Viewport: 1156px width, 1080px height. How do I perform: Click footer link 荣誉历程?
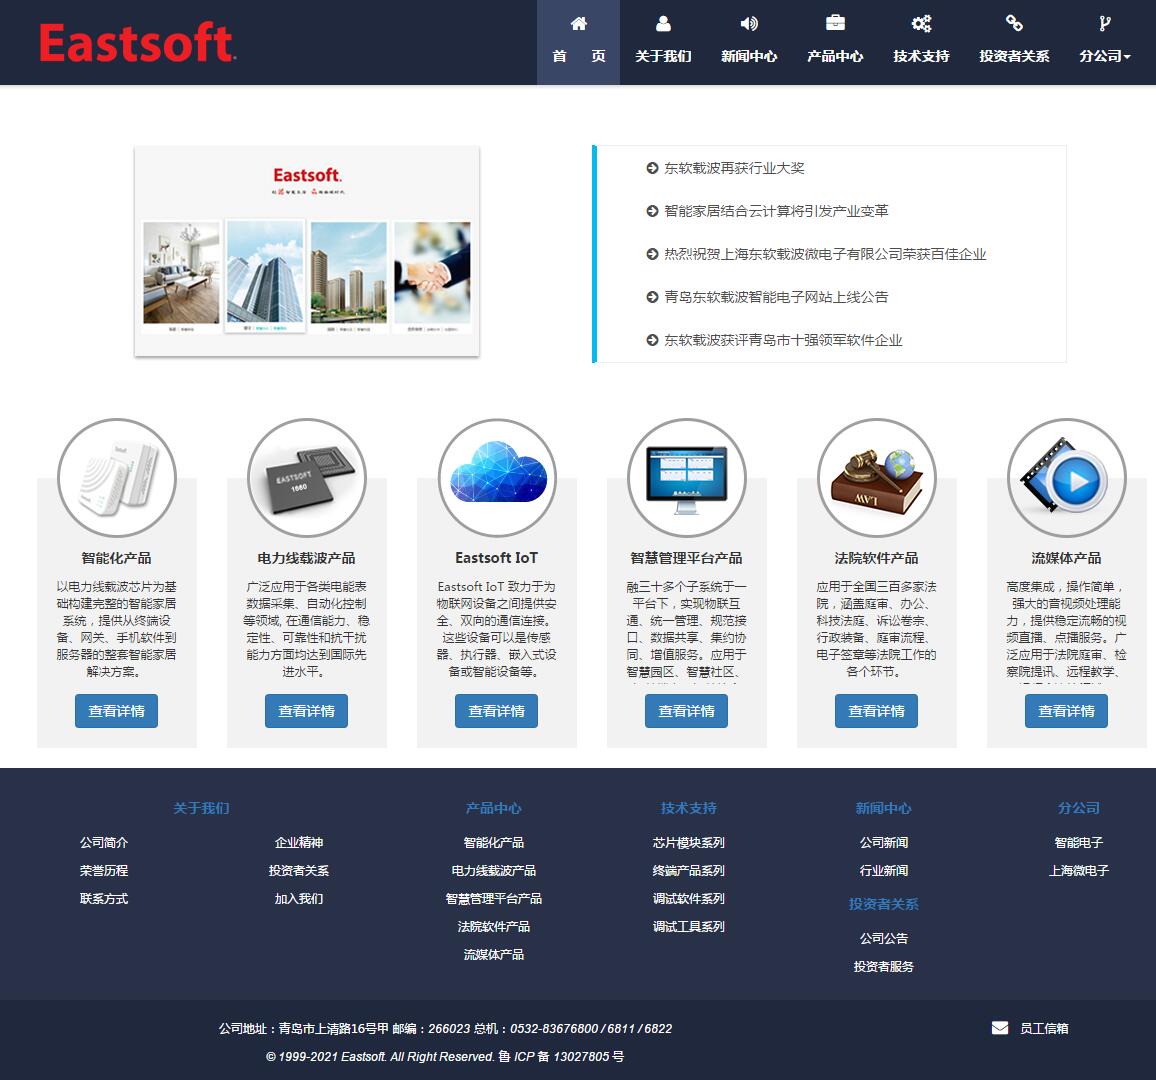pyautogui.click(x=104, y=870)
